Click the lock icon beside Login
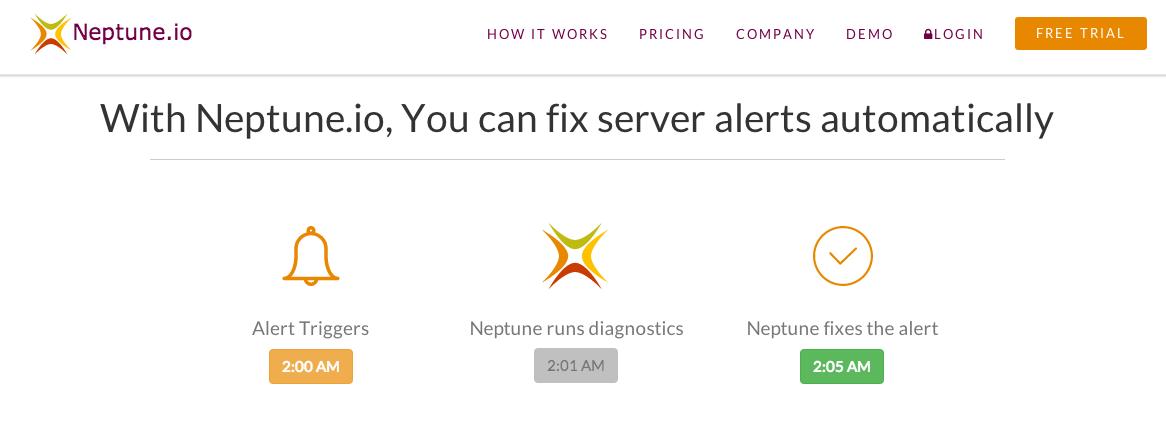 pyautogui.click(x=928, y=34)
